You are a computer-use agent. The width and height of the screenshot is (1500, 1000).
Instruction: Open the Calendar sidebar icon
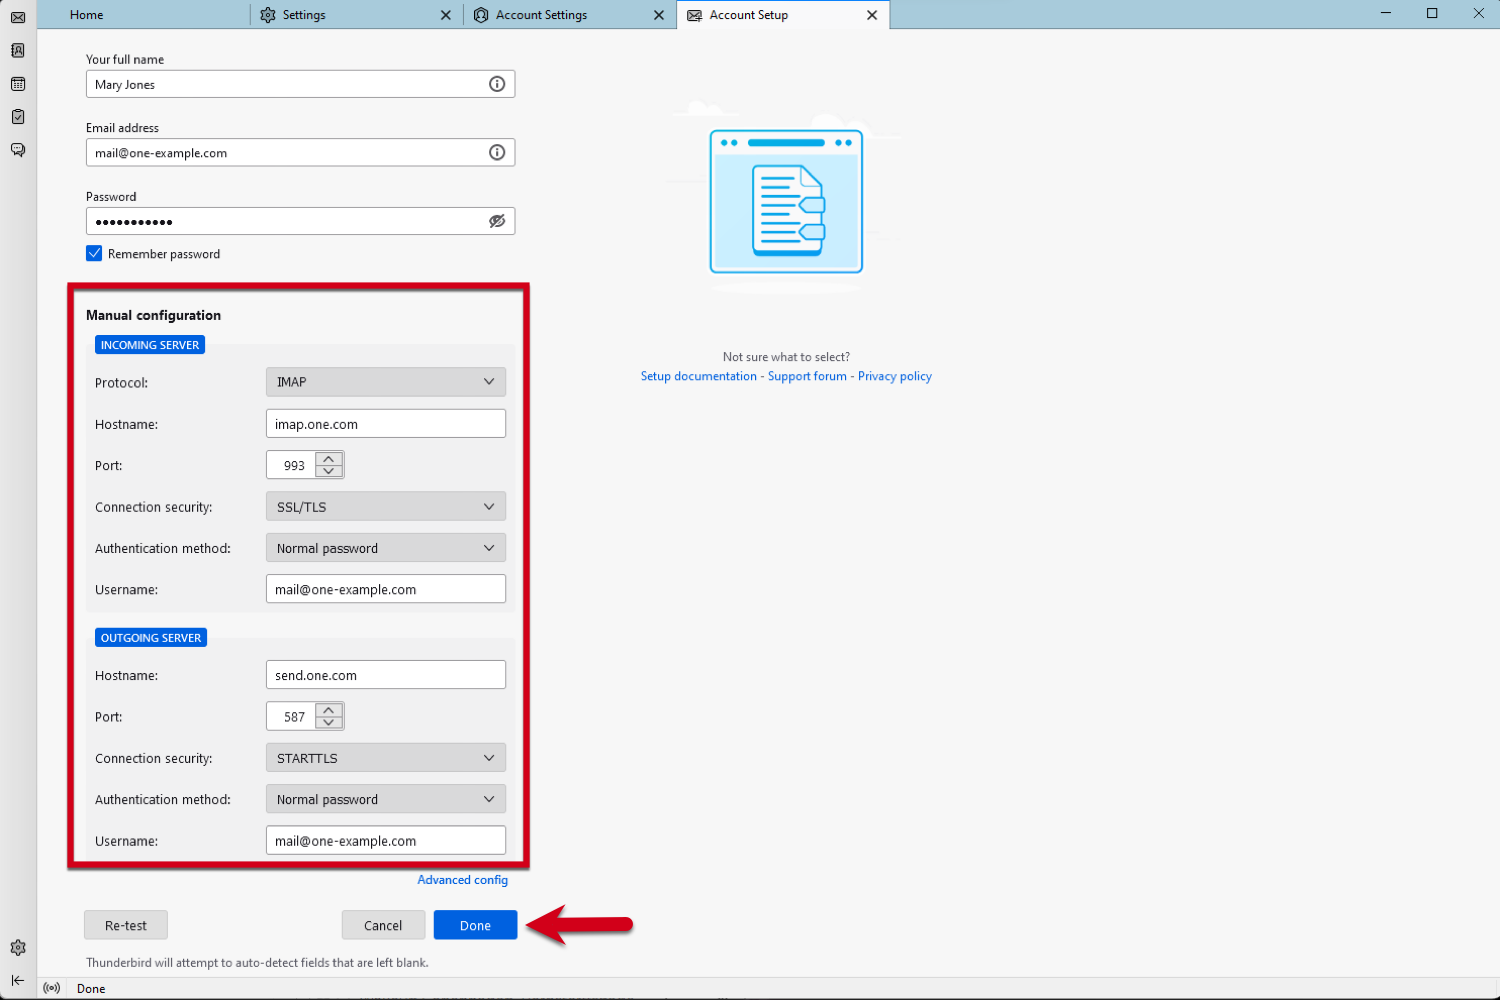click(18, 84)
